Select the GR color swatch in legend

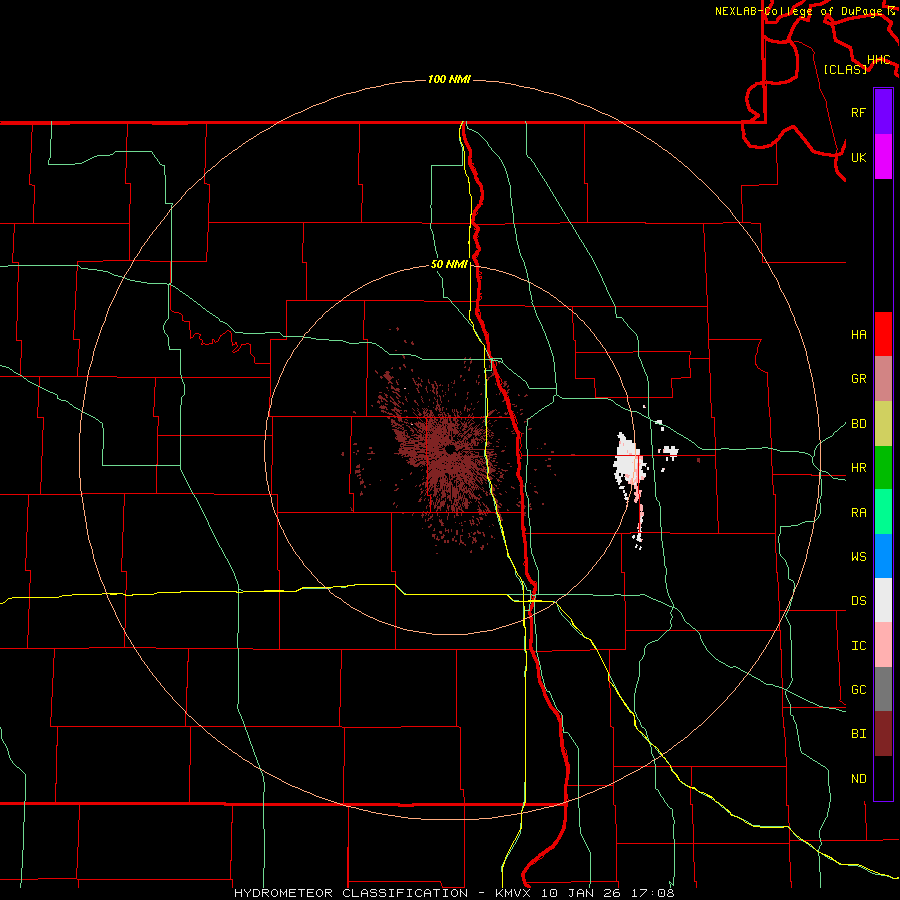tap(883, 378)
